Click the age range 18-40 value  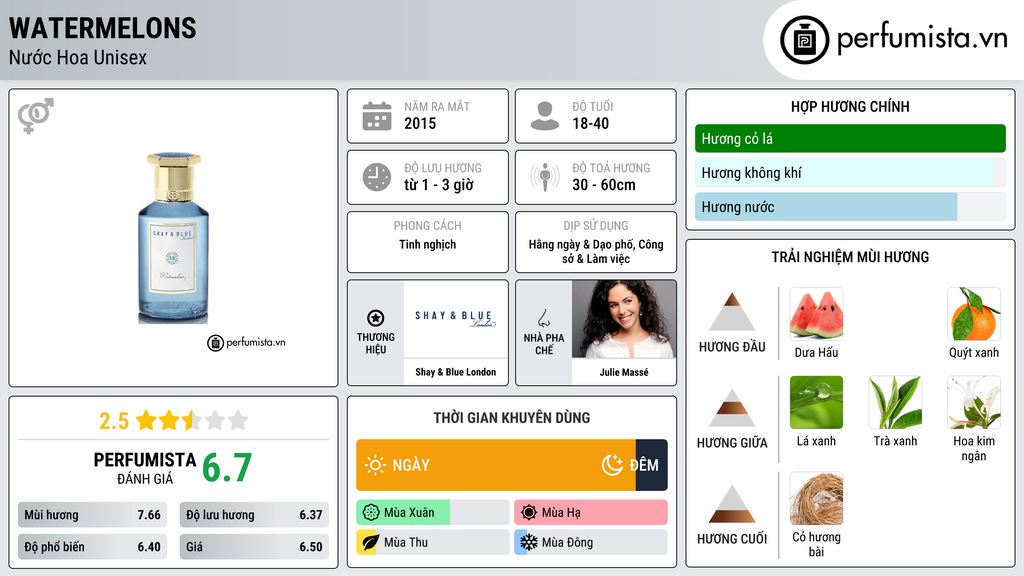(x=590, y=123)
